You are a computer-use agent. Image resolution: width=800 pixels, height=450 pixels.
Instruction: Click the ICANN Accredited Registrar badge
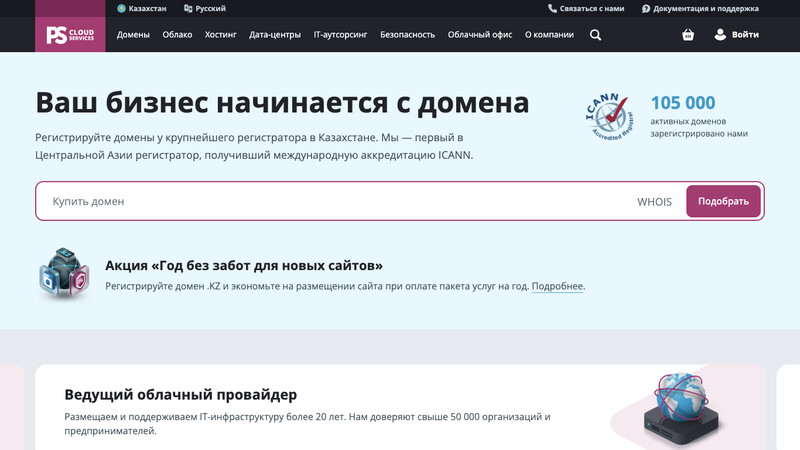point(609,117)
